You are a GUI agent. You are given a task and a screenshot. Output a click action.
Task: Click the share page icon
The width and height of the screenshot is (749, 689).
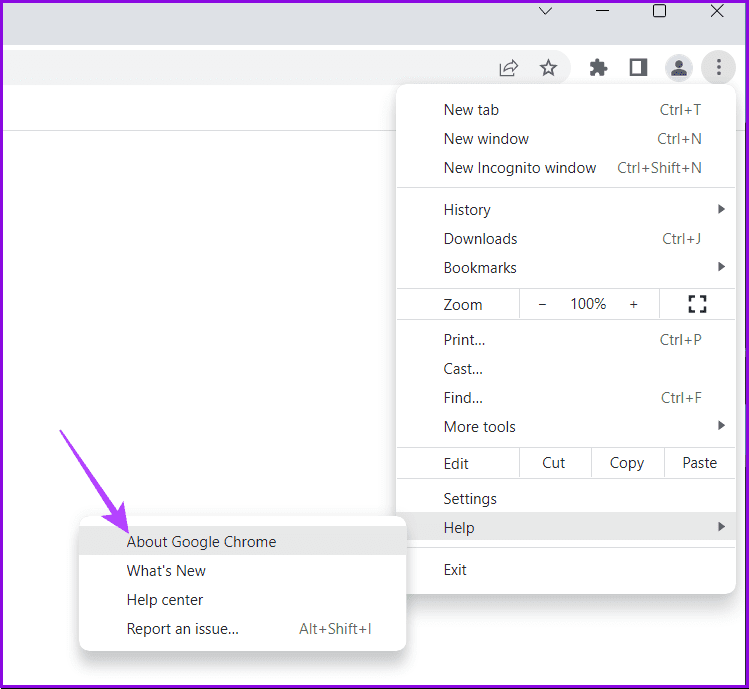[x=509, y=68]
